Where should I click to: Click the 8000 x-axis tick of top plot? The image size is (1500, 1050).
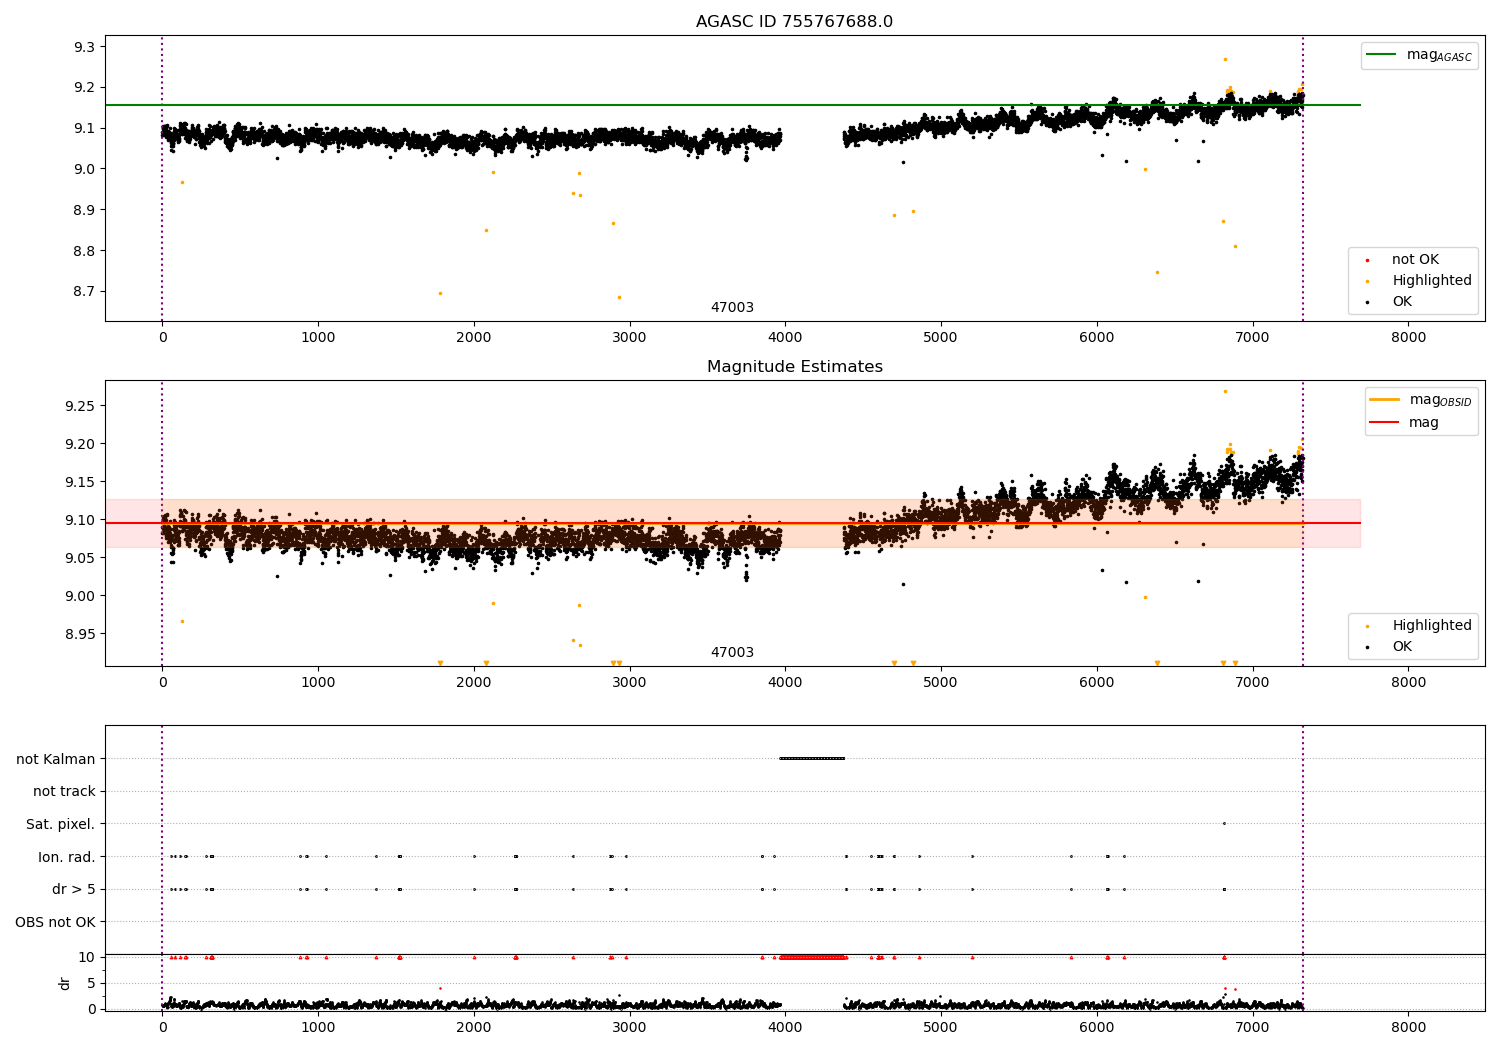coord(1409,338)
